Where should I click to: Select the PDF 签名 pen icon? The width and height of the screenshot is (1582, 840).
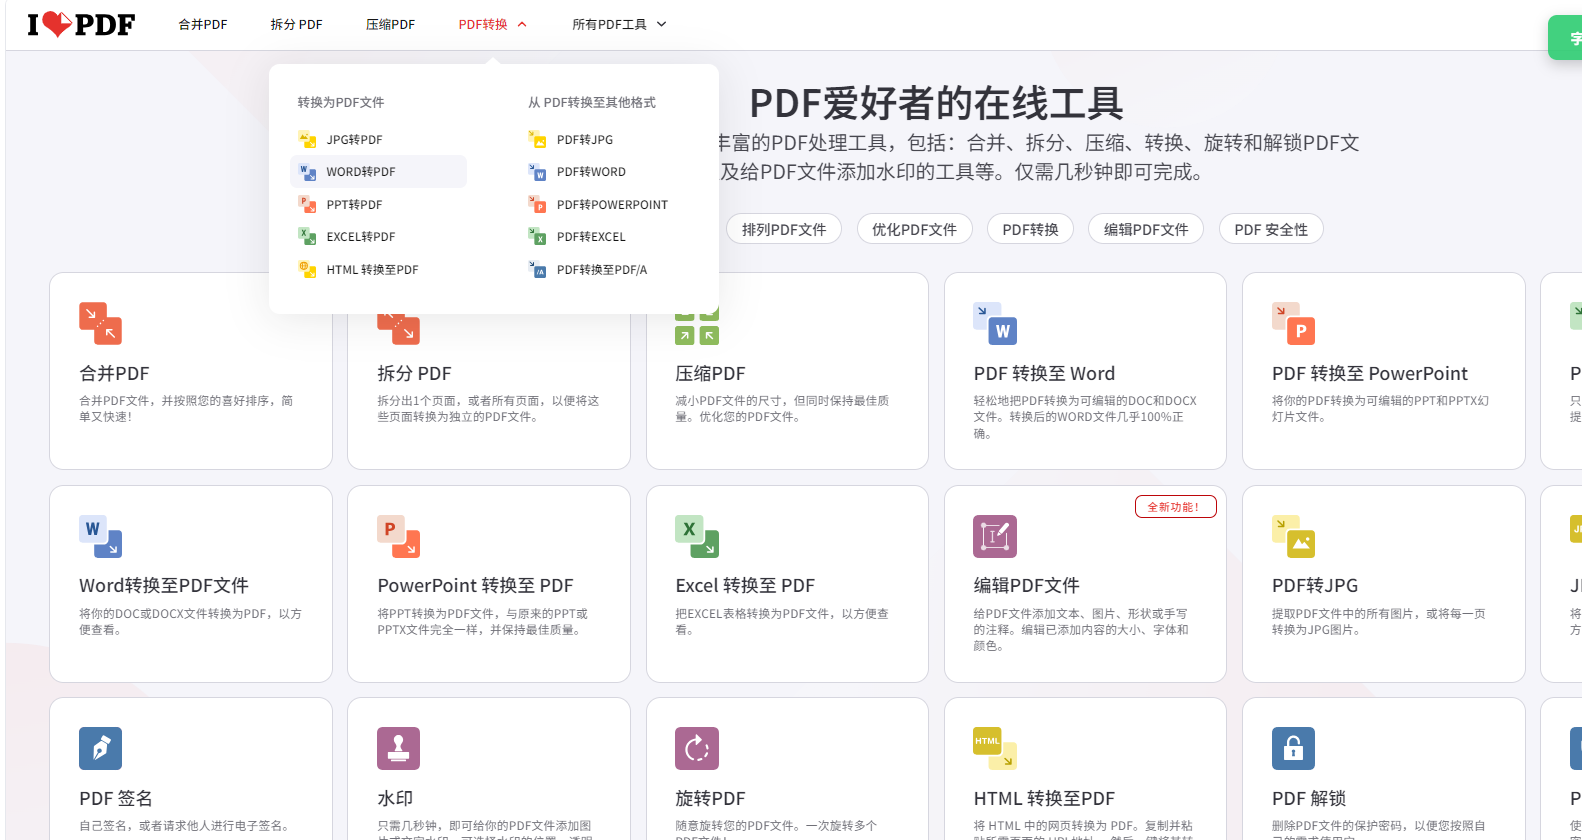point(100,748)
